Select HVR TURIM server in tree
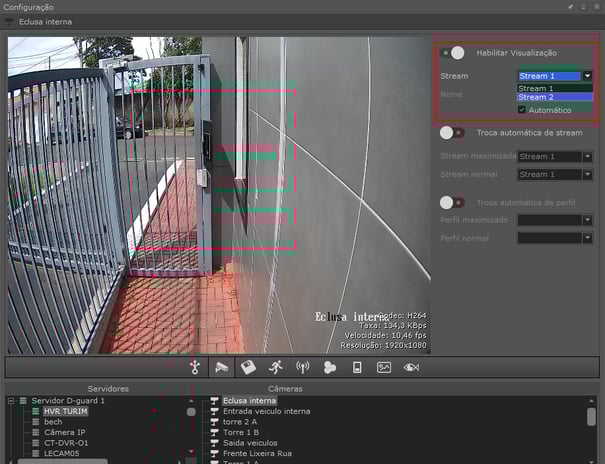This screenshot has width=605, height=464. click(x=66, y=411)
